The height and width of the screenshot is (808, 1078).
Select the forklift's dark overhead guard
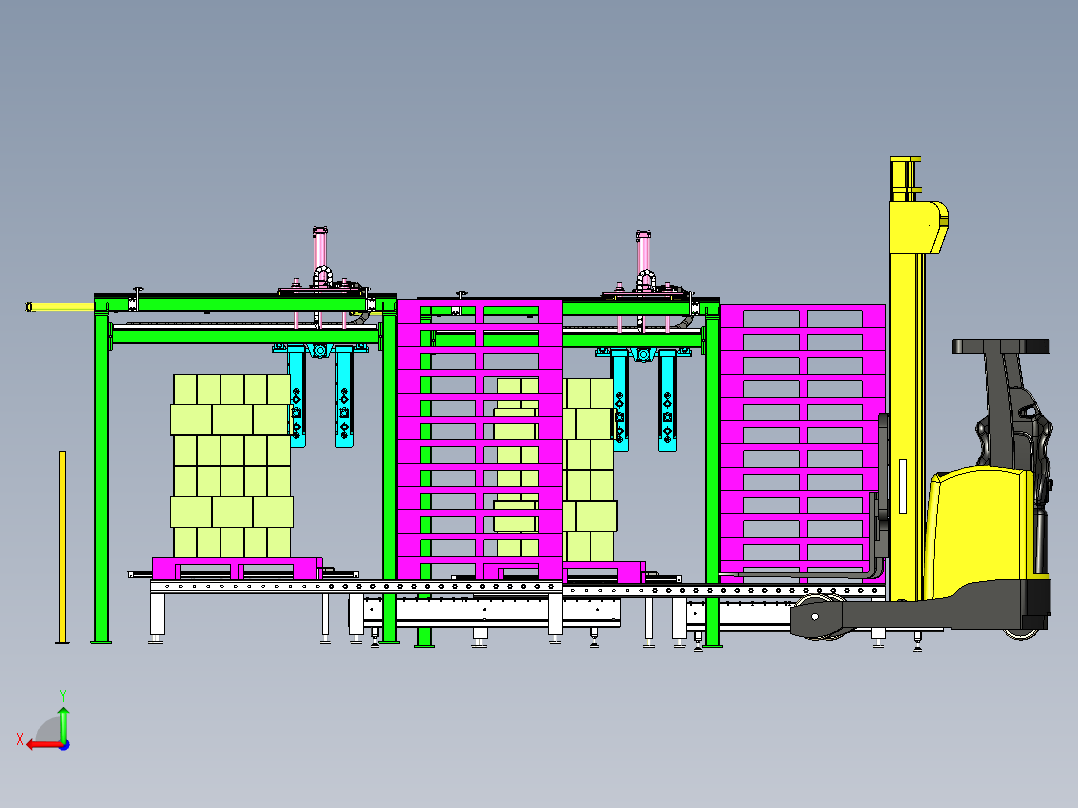[1001, 346]
